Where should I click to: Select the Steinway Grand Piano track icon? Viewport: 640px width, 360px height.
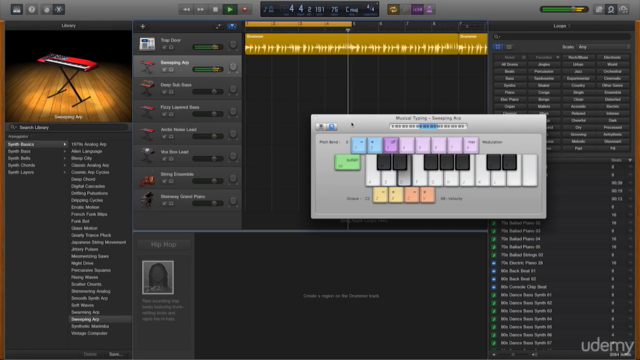click(147, 200)
